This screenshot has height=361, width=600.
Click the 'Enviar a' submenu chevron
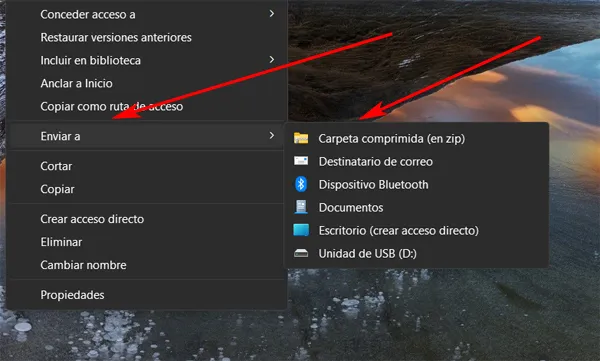(272, 136)
